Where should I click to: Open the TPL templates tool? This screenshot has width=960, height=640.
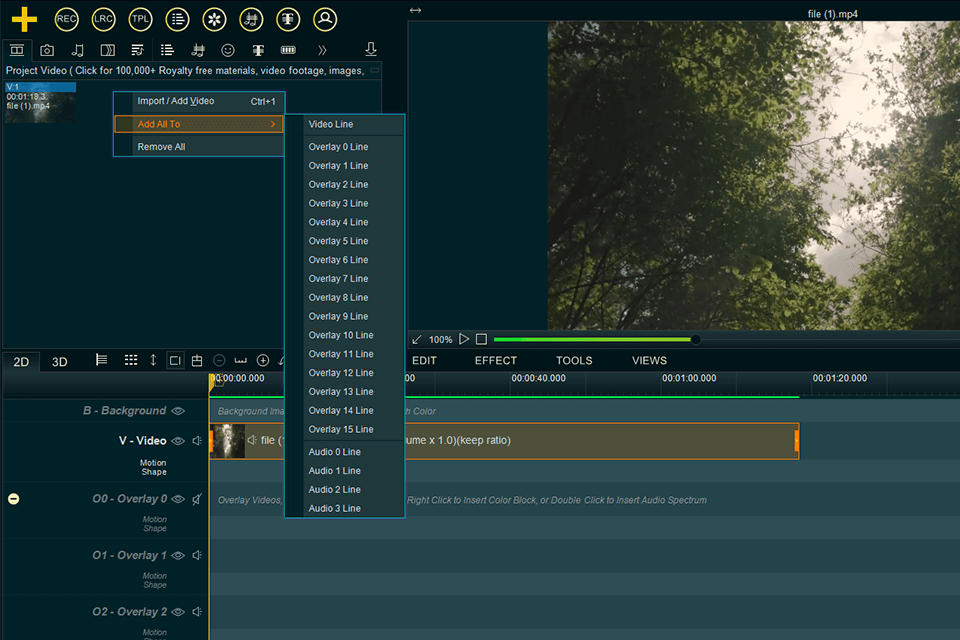click(140, 19)
